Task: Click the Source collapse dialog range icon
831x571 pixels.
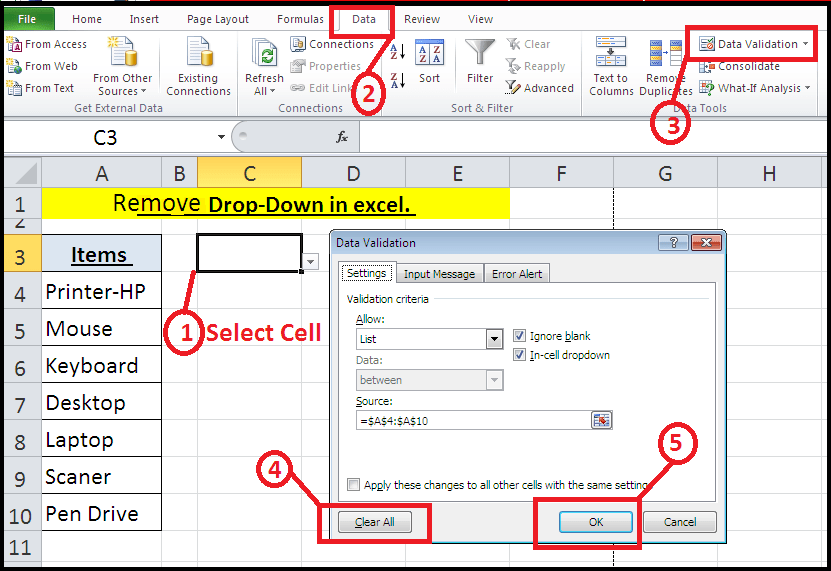Action: tap(602, 420)
